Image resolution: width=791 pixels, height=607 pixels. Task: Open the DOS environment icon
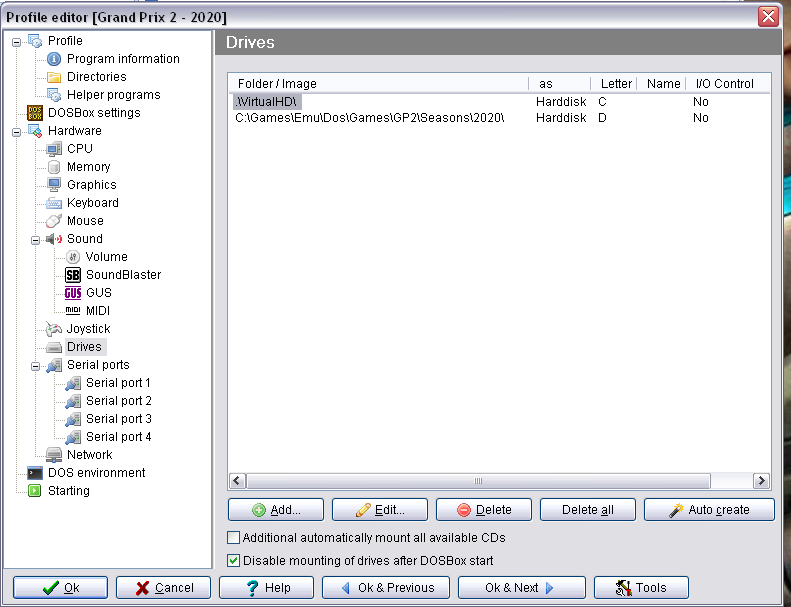(x=35, y=473)
